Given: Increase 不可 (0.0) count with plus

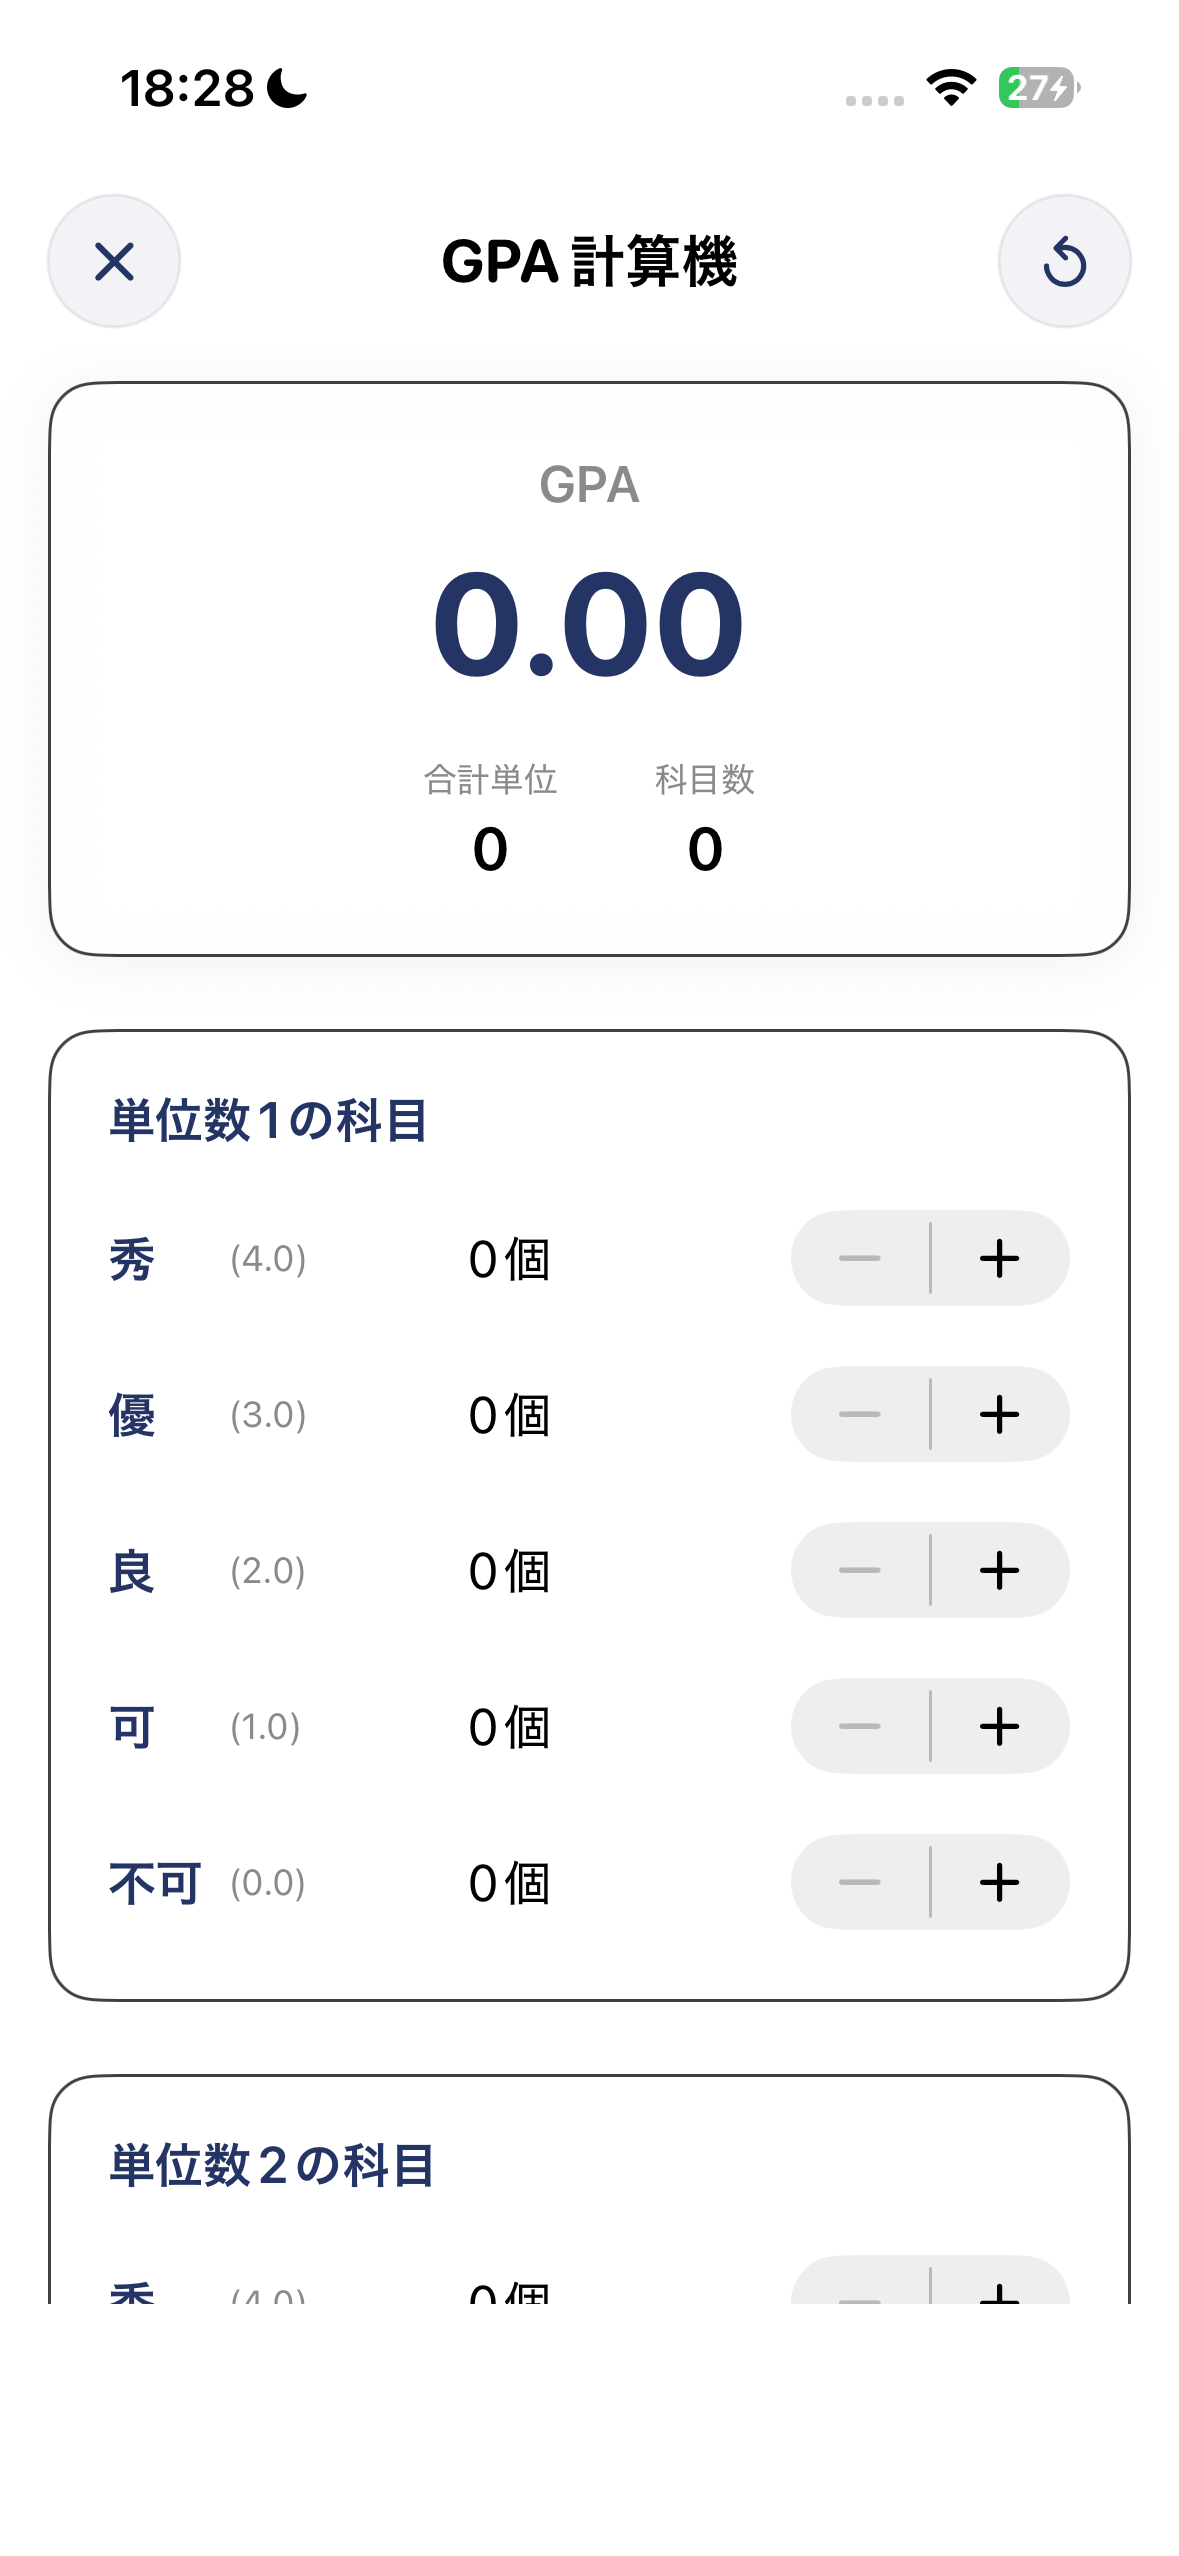Looking at the screenshot, I should pos(1000,1882).
